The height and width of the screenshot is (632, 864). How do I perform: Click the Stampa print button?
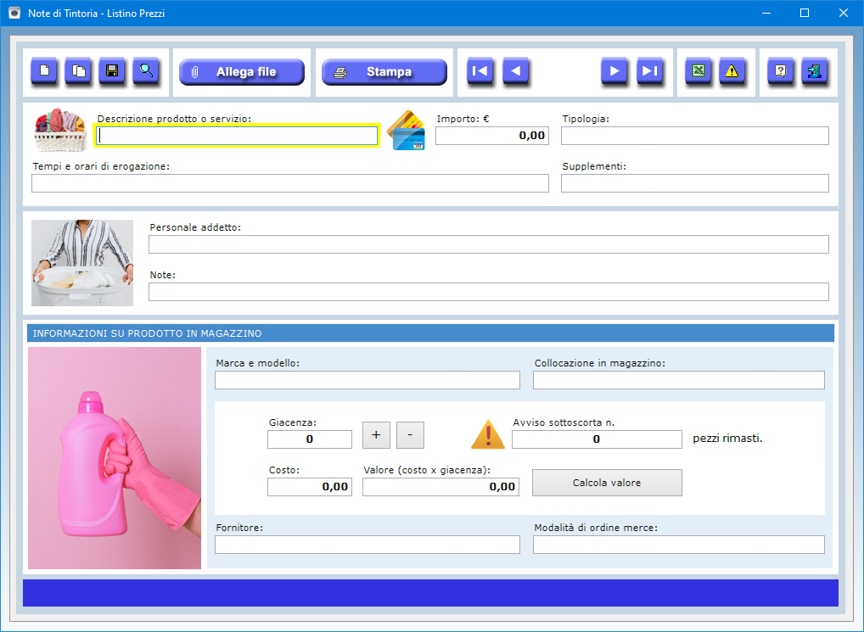tap(384, 72)
